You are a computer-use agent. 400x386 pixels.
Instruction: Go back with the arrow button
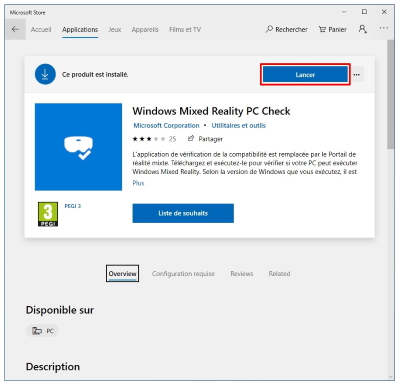15,29
